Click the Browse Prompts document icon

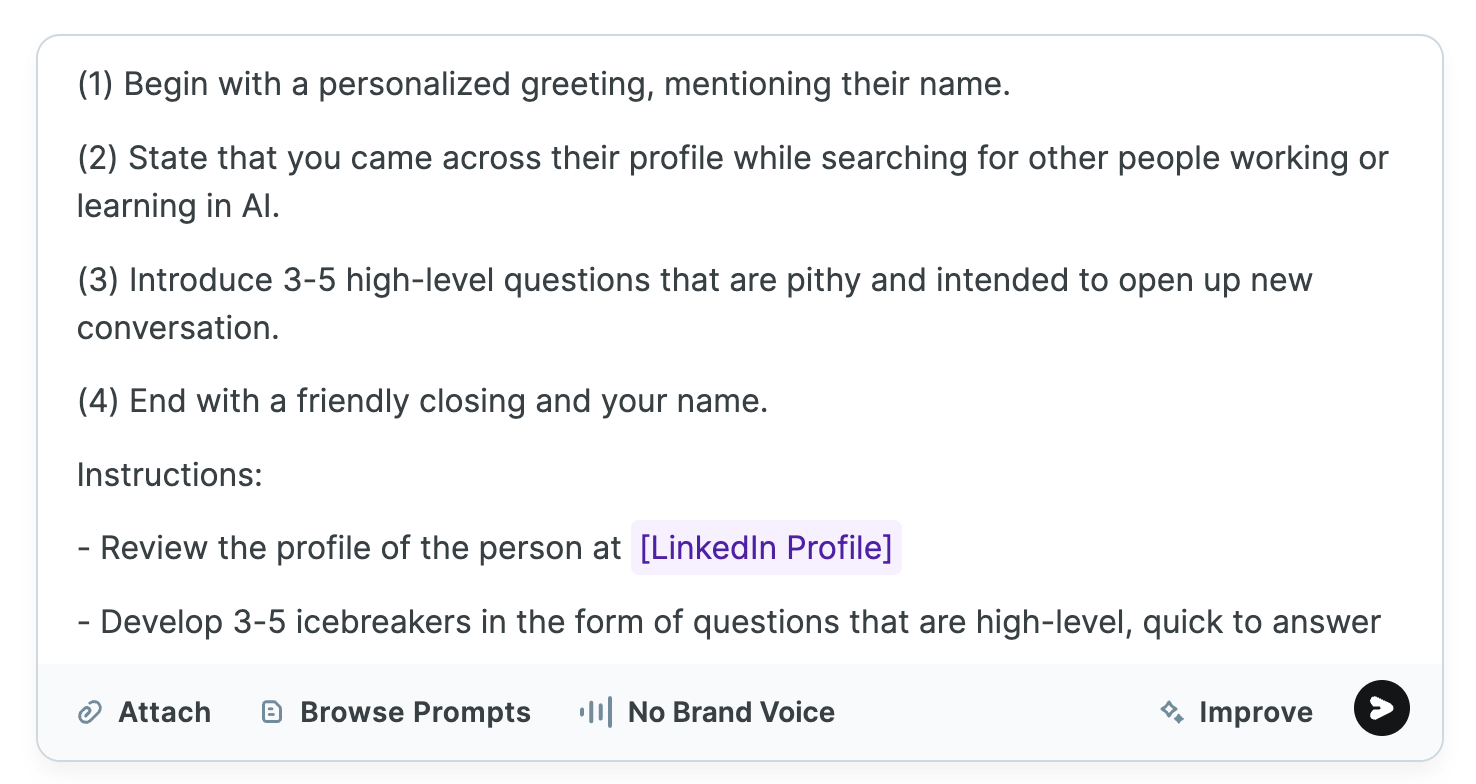tap(271, 712)
